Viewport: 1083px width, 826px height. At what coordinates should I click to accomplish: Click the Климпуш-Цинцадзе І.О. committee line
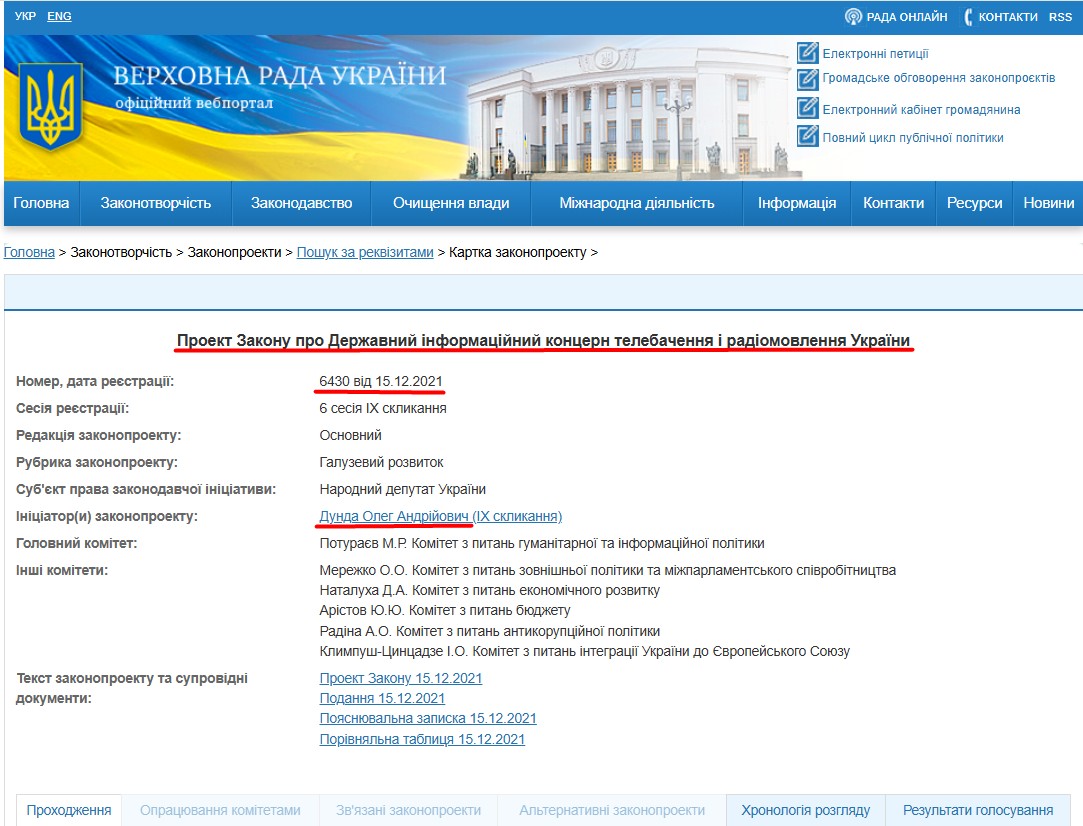coord(584,651)
